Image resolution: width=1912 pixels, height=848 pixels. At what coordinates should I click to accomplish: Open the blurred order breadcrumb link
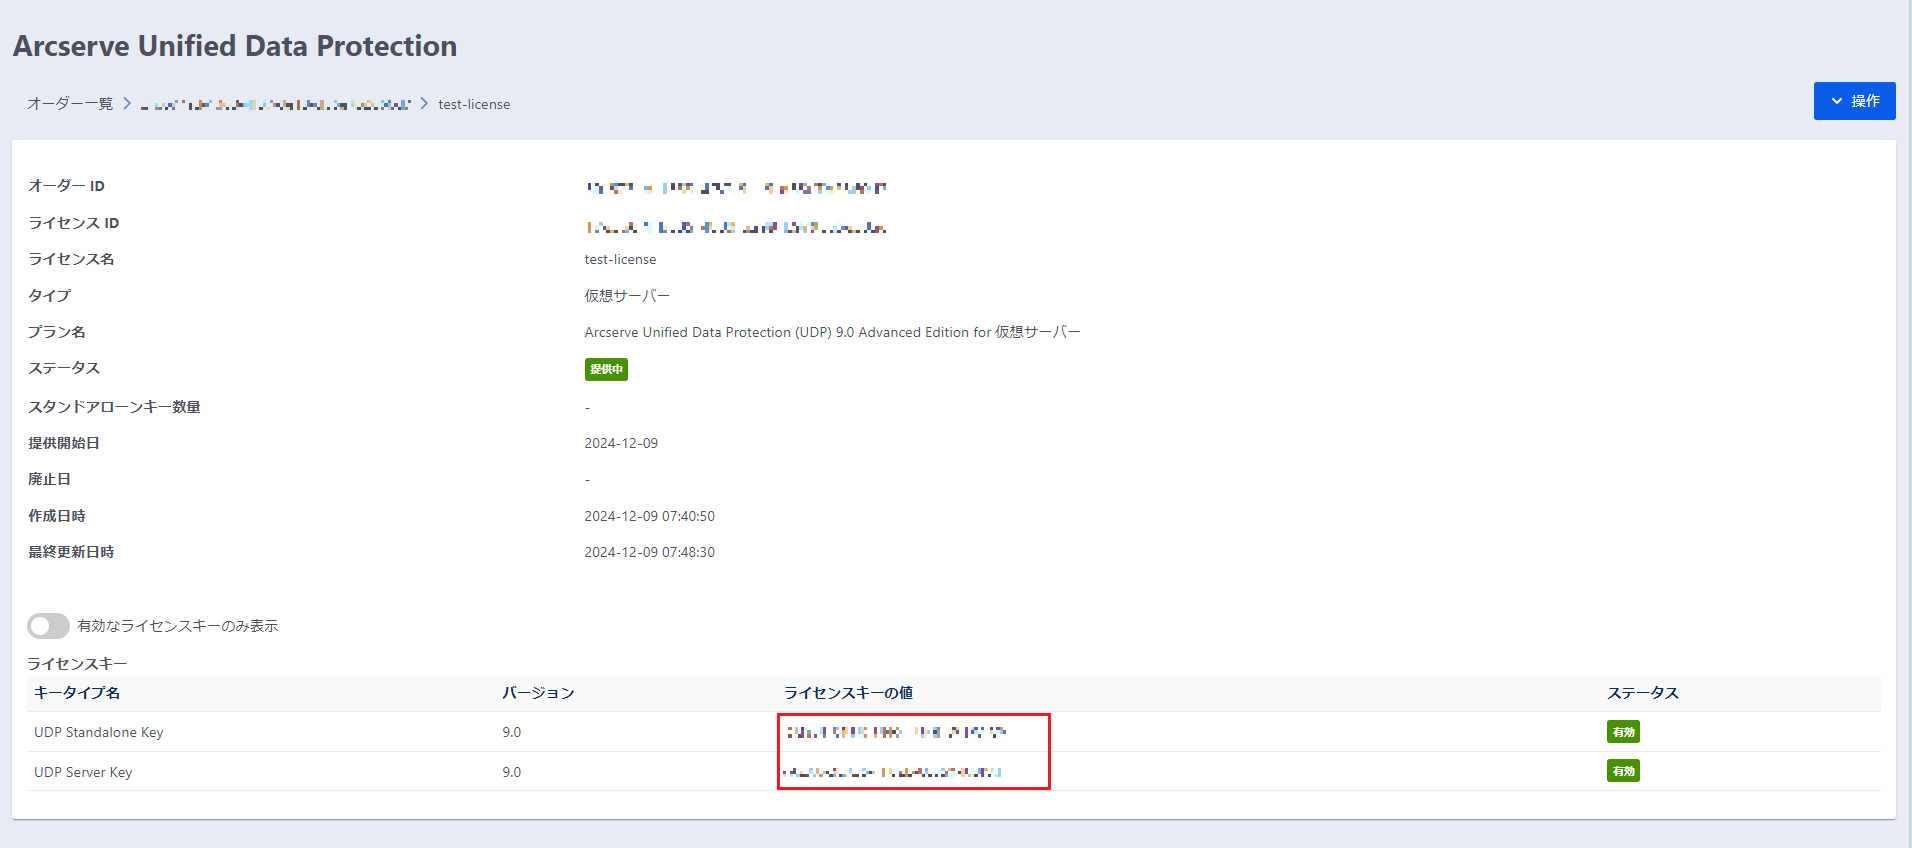point(276,104)
